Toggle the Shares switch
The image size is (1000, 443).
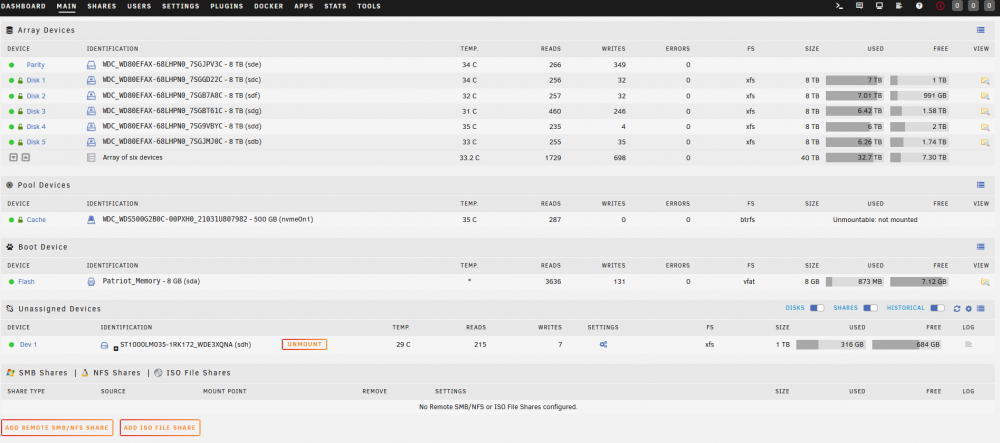pos(871,308)
